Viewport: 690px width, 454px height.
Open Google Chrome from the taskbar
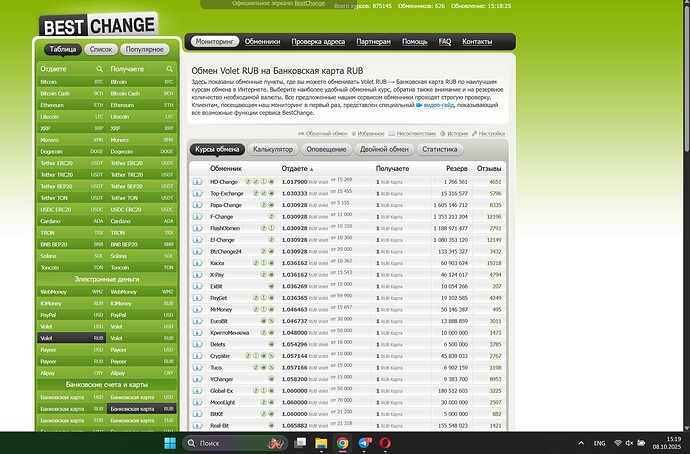point(342,442)
